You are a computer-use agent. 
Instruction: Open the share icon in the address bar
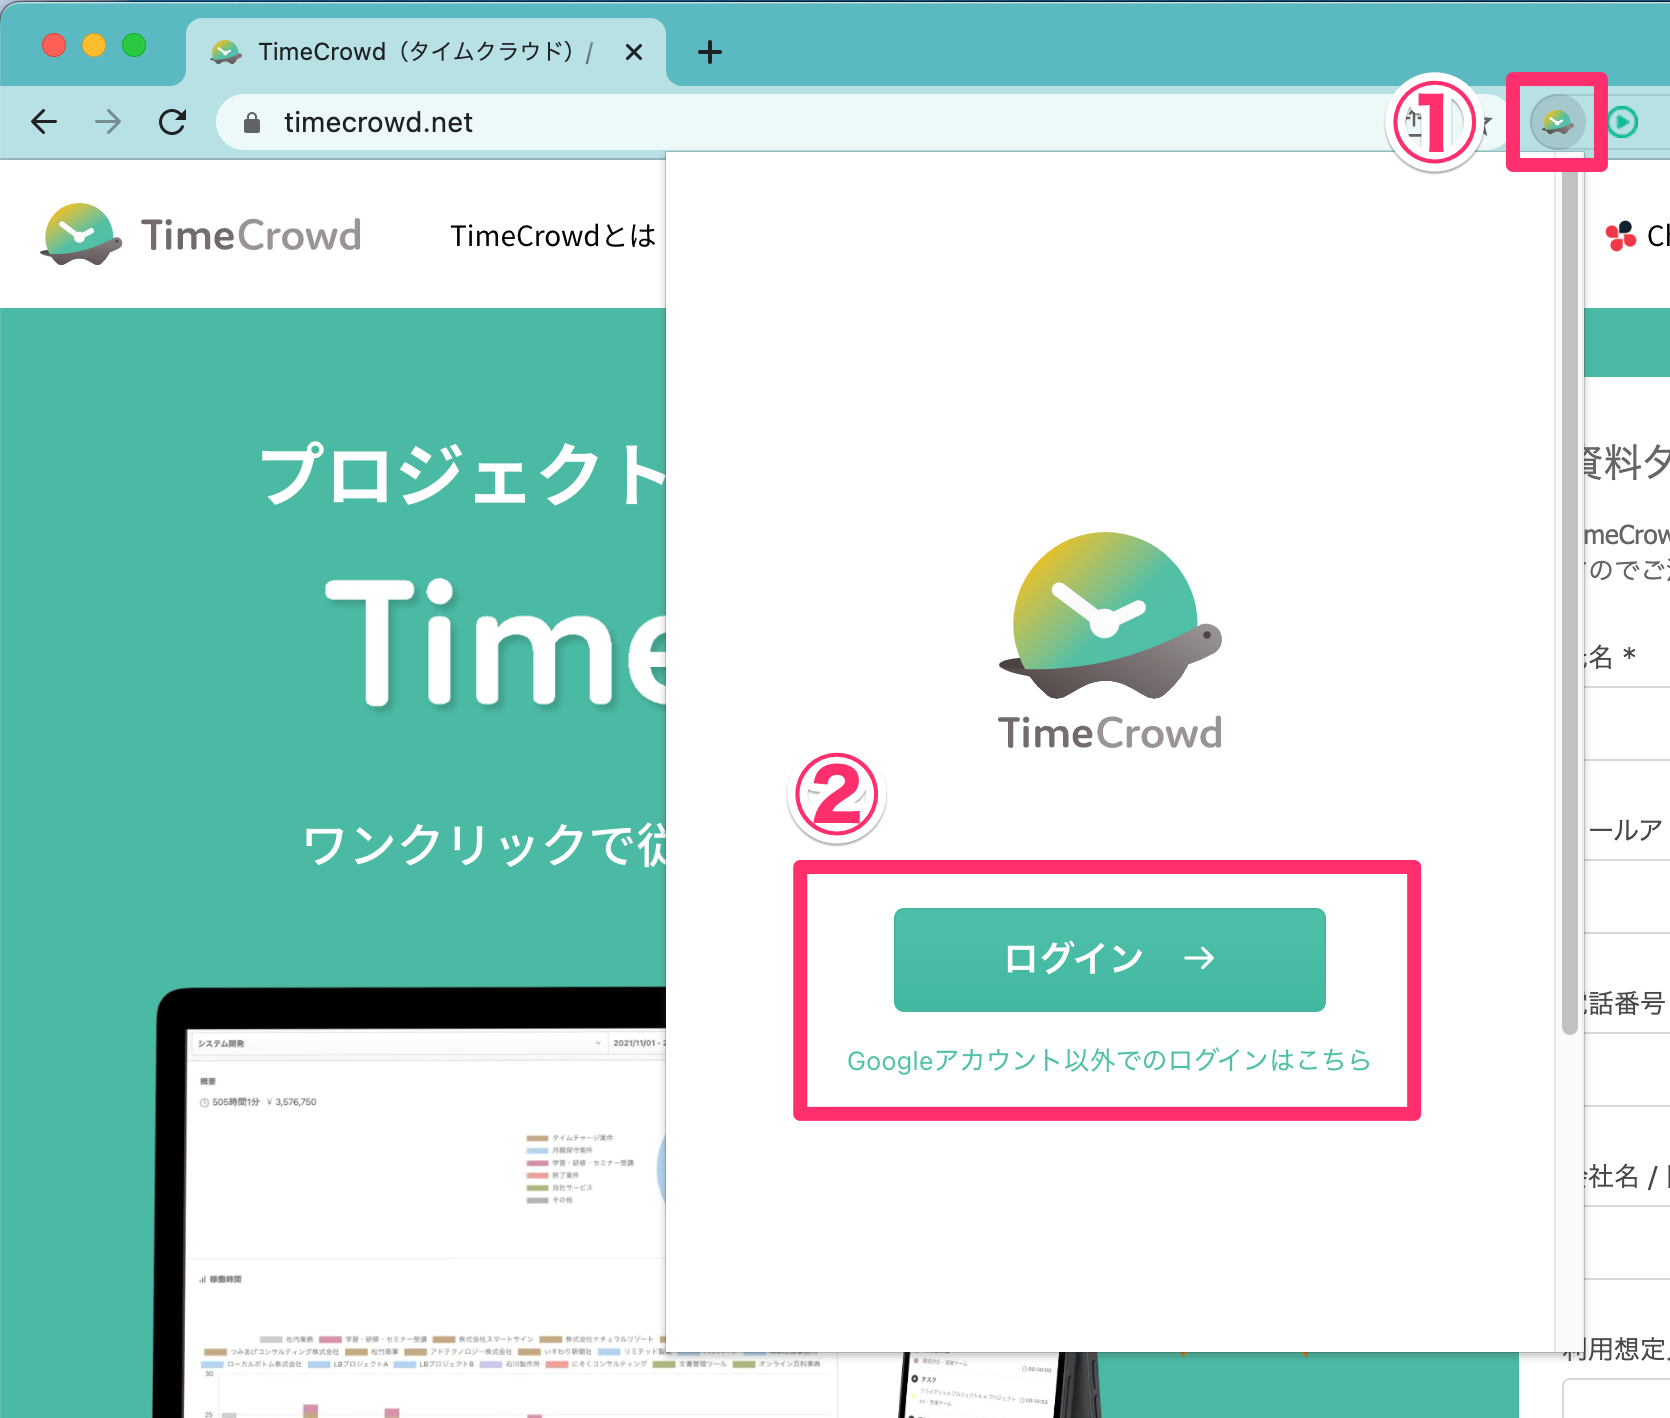point(1414,121)
